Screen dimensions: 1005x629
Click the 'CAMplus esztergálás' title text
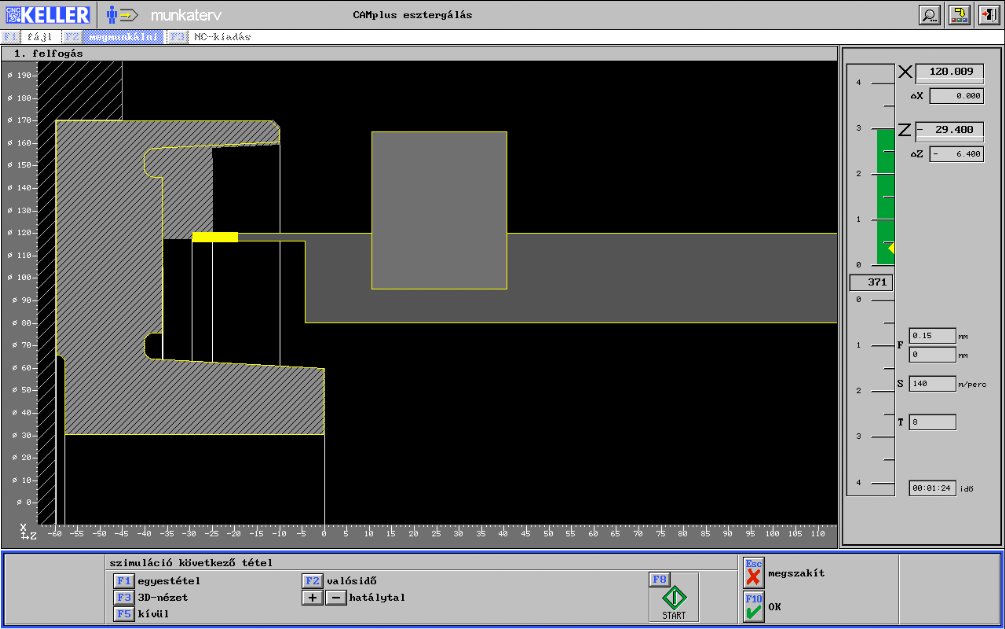coord(412,15)
